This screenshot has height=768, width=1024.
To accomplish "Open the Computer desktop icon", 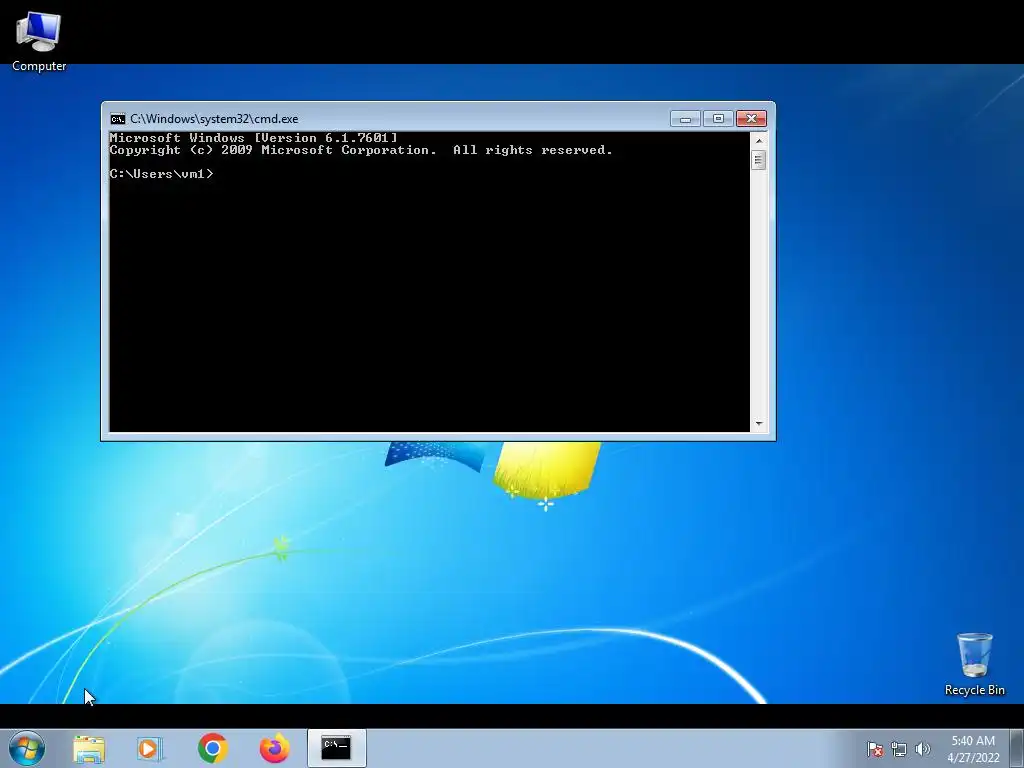I will coord(39,40).
